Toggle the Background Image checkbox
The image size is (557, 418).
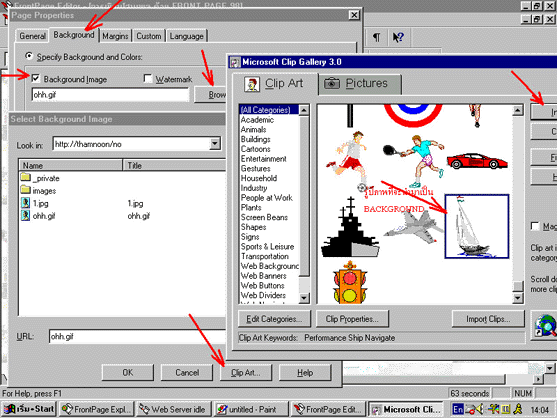[36, 78]
